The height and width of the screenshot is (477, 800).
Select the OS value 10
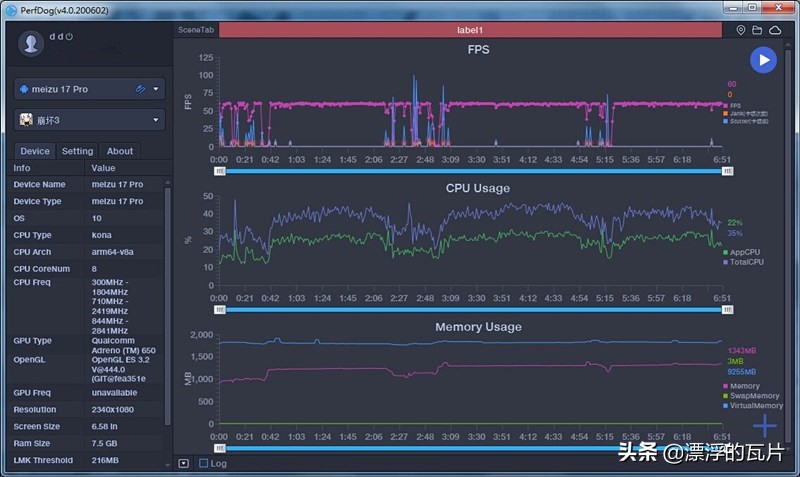pos(96,218)
